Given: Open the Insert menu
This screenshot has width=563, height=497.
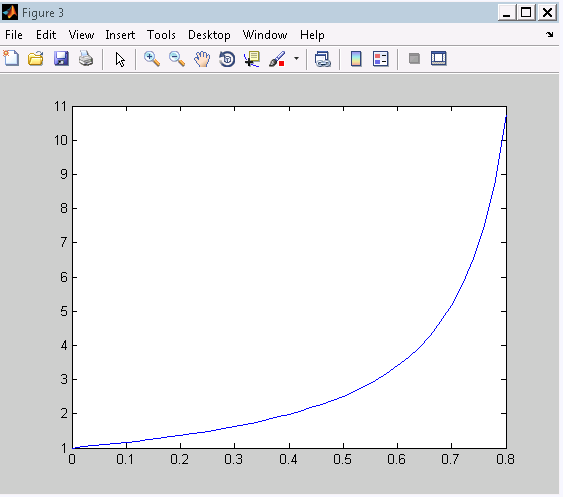Looking at the screenshot, I should (x=120, y=35).
